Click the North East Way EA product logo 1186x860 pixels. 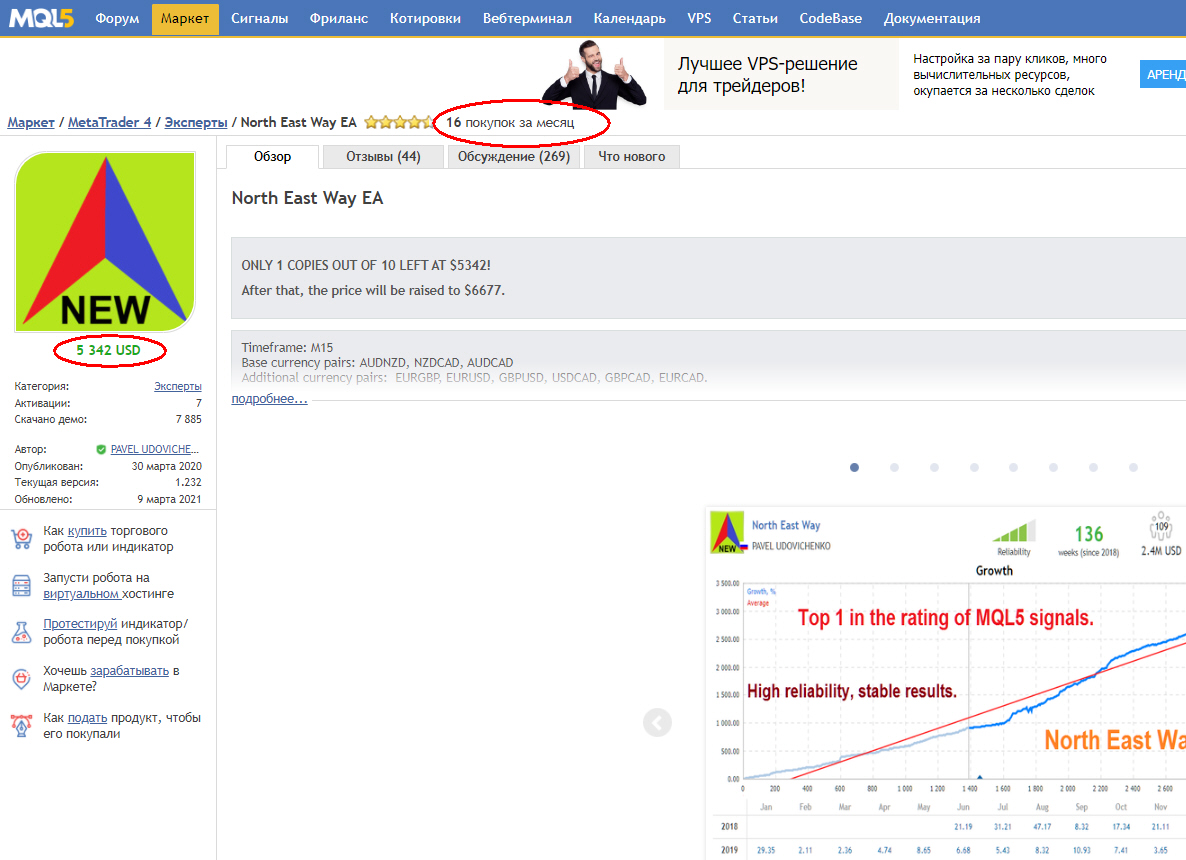point(105,242)
